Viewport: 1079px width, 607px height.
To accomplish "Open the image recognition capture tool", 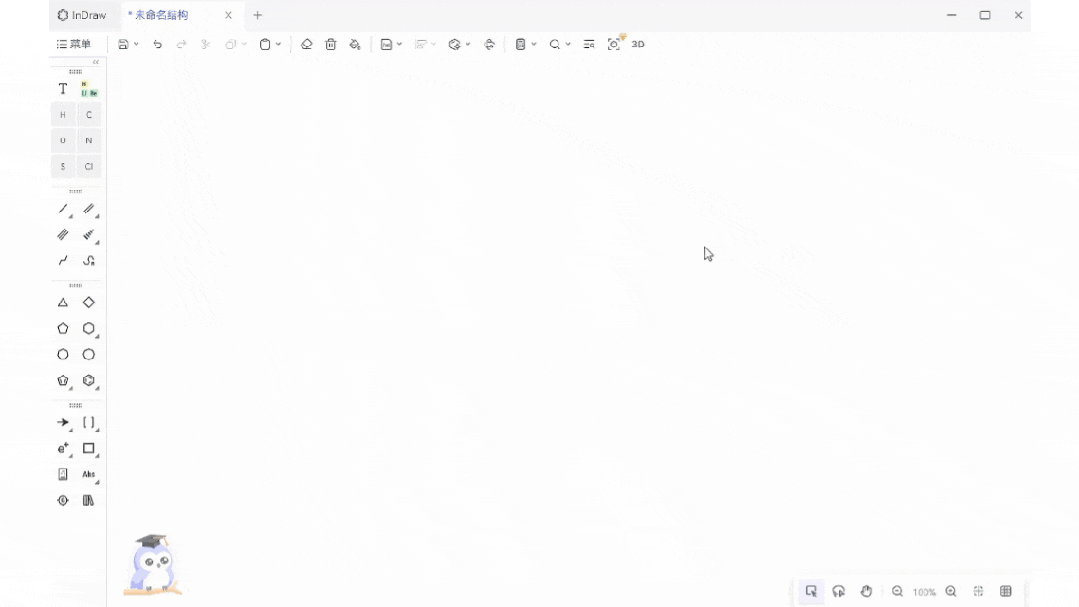I will point(614,44).
